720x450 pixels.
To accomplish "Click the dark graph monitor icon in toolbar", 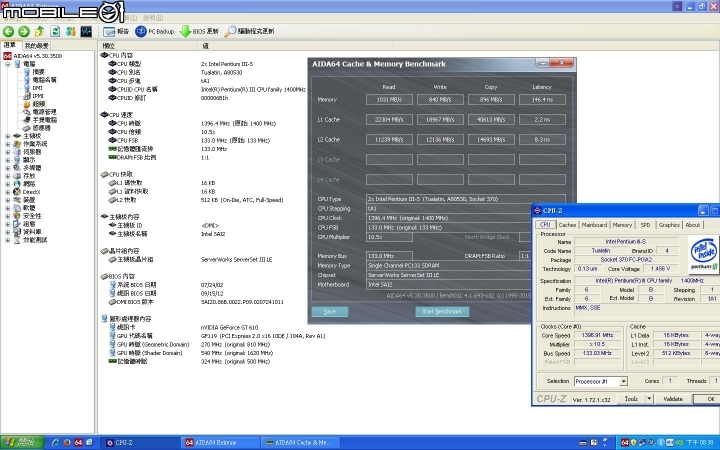I will pyautogui.click(x=86, y=31).
